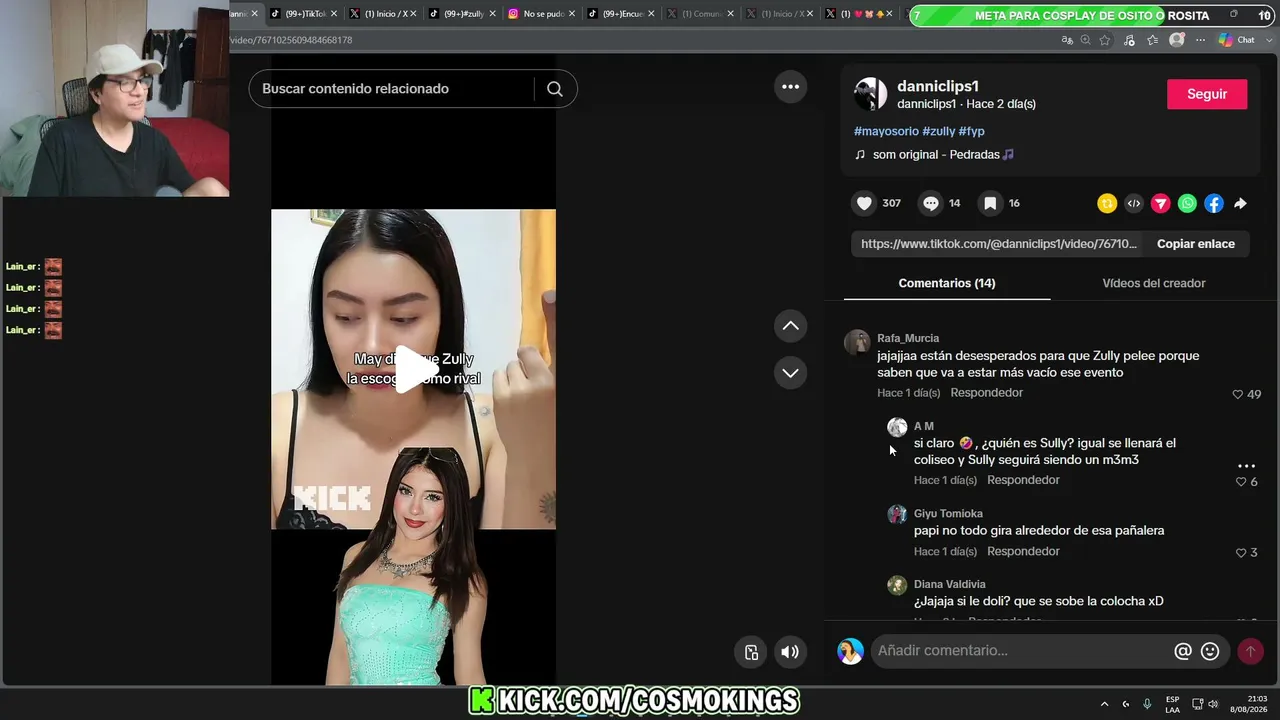This screenshot has width=1280, height=720.
Task: Save the video with the bookmark icon
Action: tap(990, 203)
